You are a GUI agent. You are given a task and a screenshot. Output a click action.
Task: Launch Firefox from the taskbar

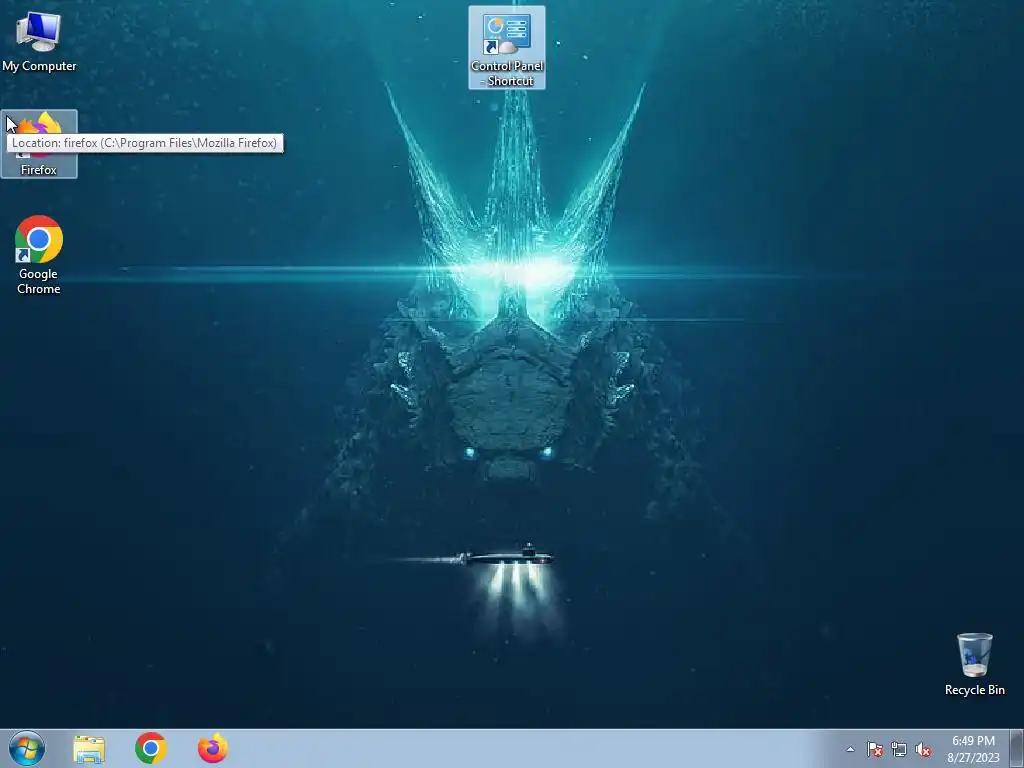click(x=212, y=748)
